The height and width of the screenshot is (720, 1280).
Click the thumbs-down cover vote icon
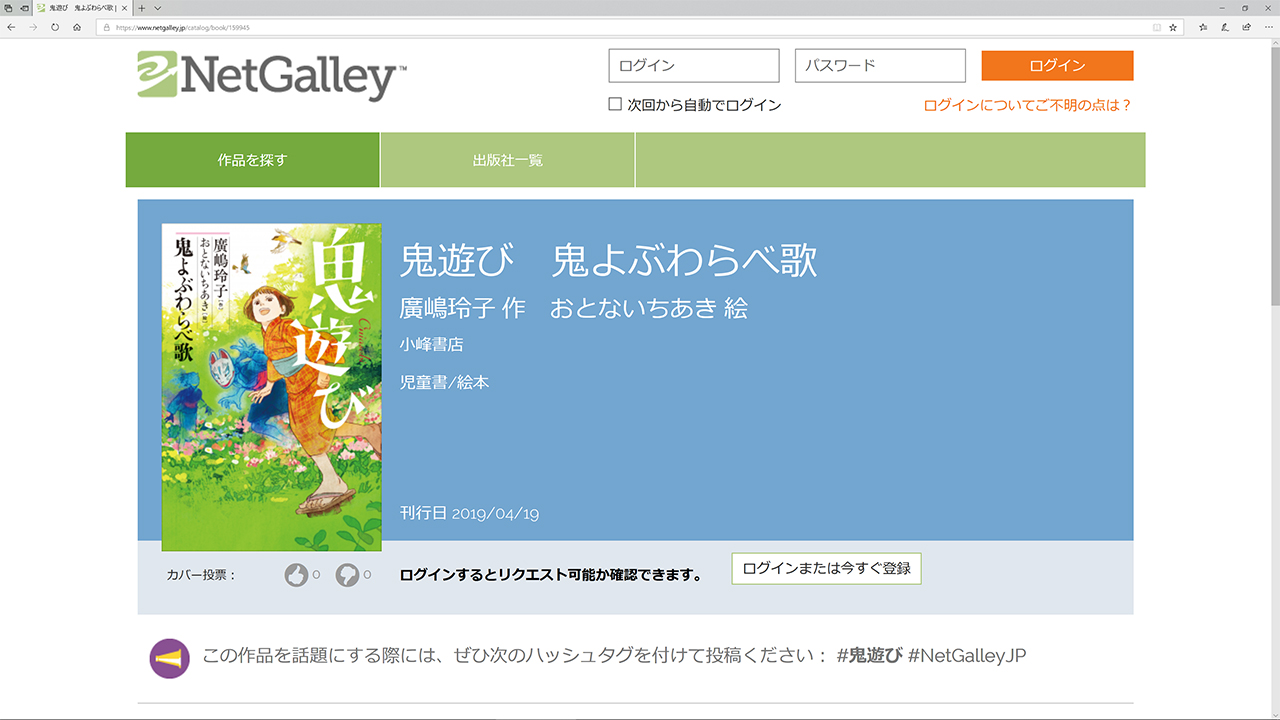click(347, 575)
